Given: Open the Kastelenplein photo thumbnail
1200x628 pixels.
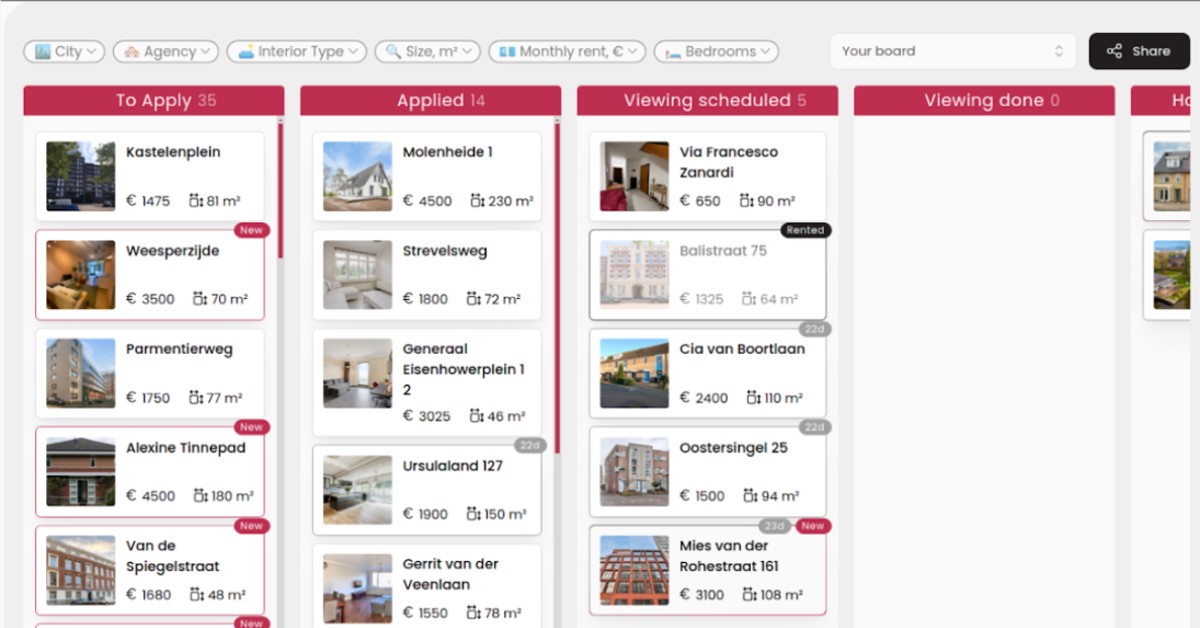Looking at the screenshot, I should click(81, 176).
